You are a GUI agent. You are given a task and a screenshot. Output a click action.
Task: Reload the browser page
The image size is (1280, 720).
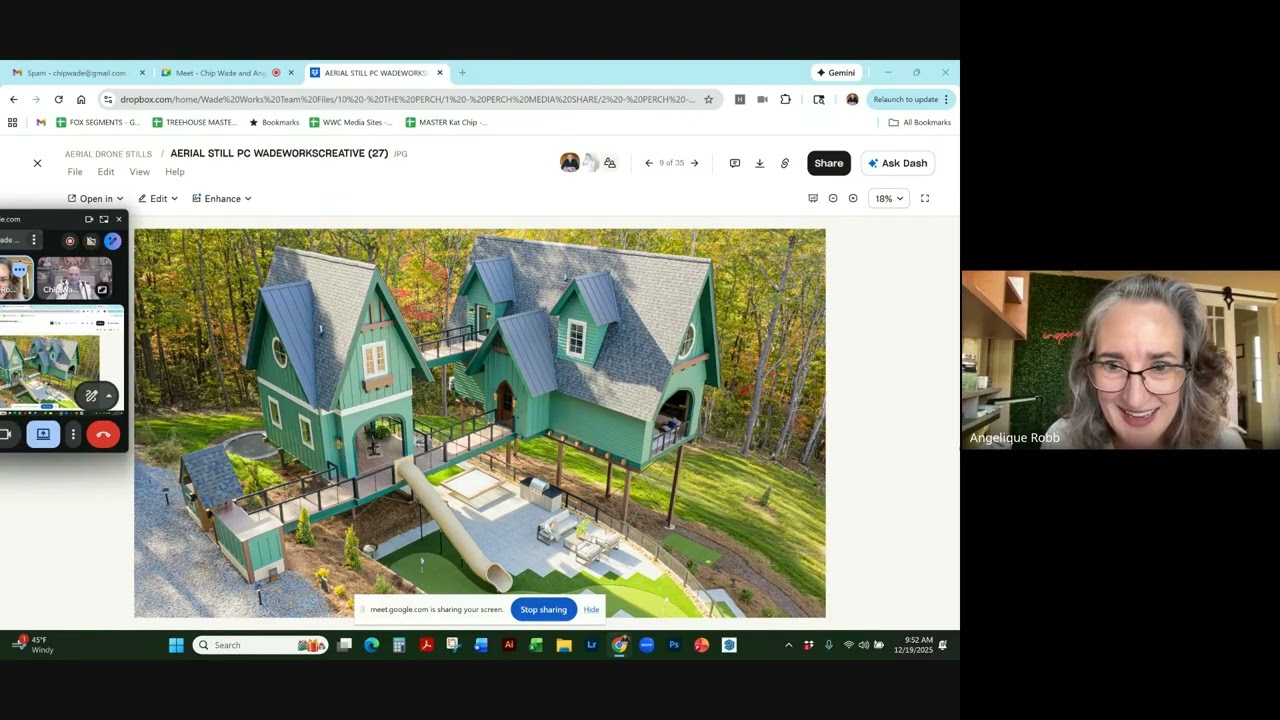[58, 99]
